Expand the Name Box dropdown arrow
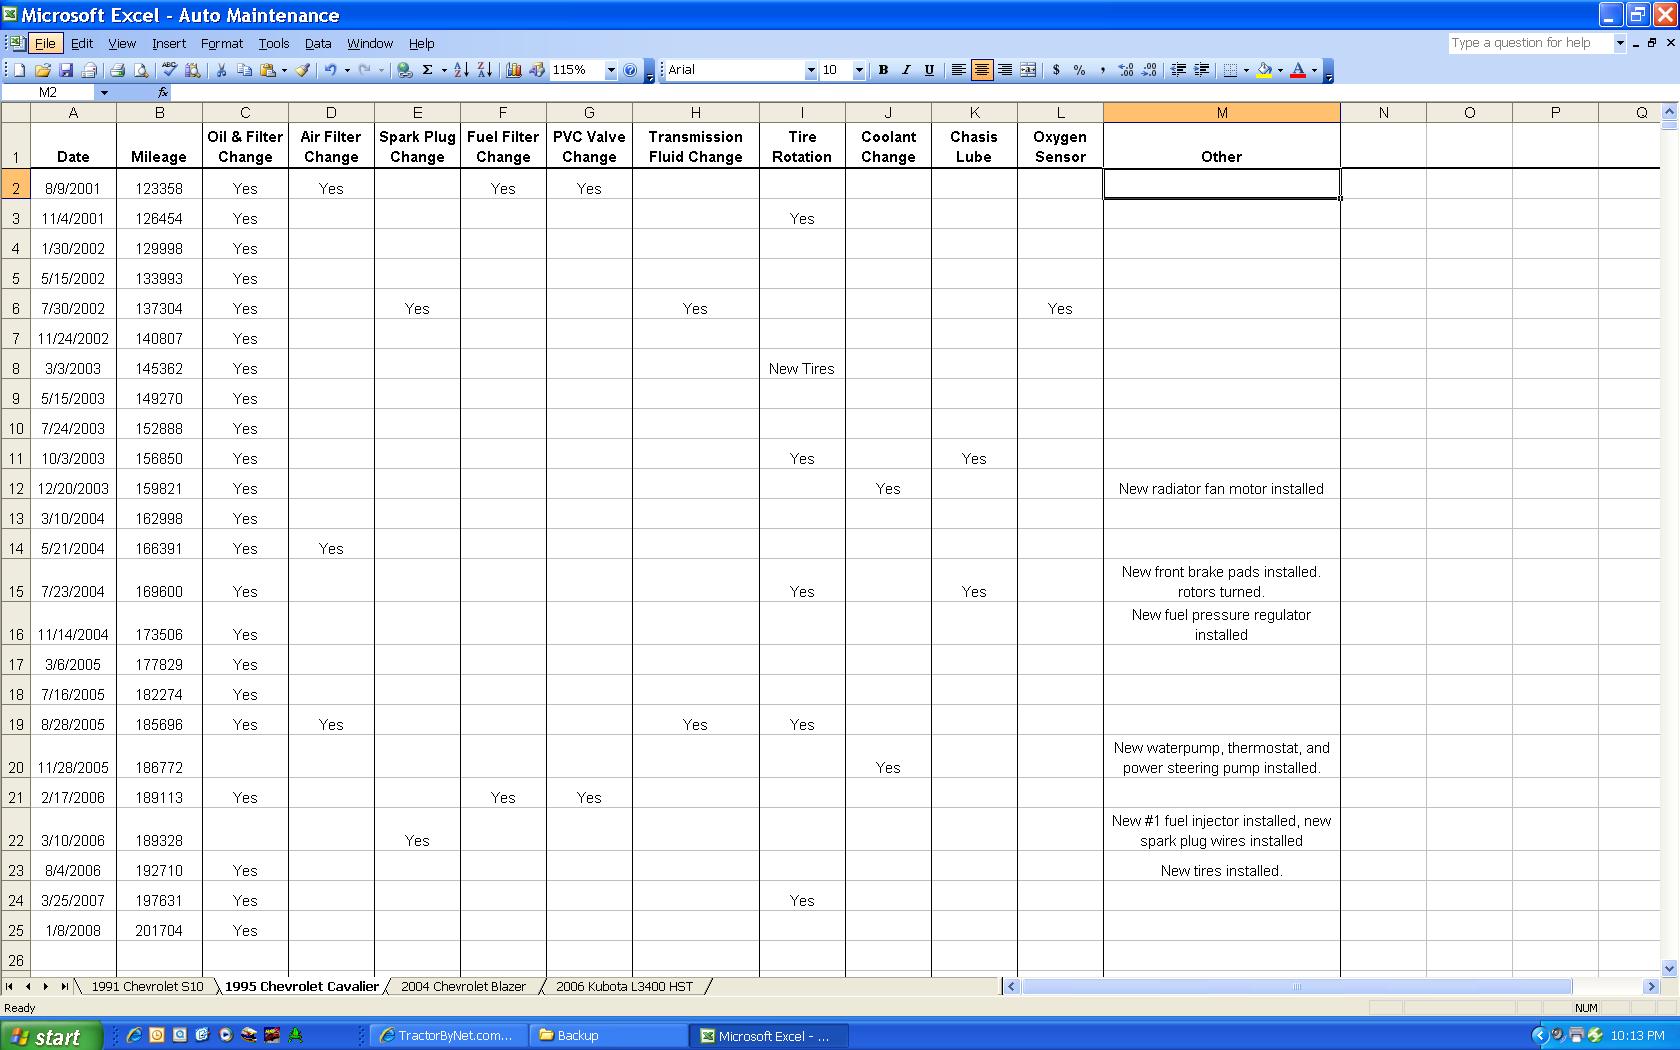 (104, 93)
